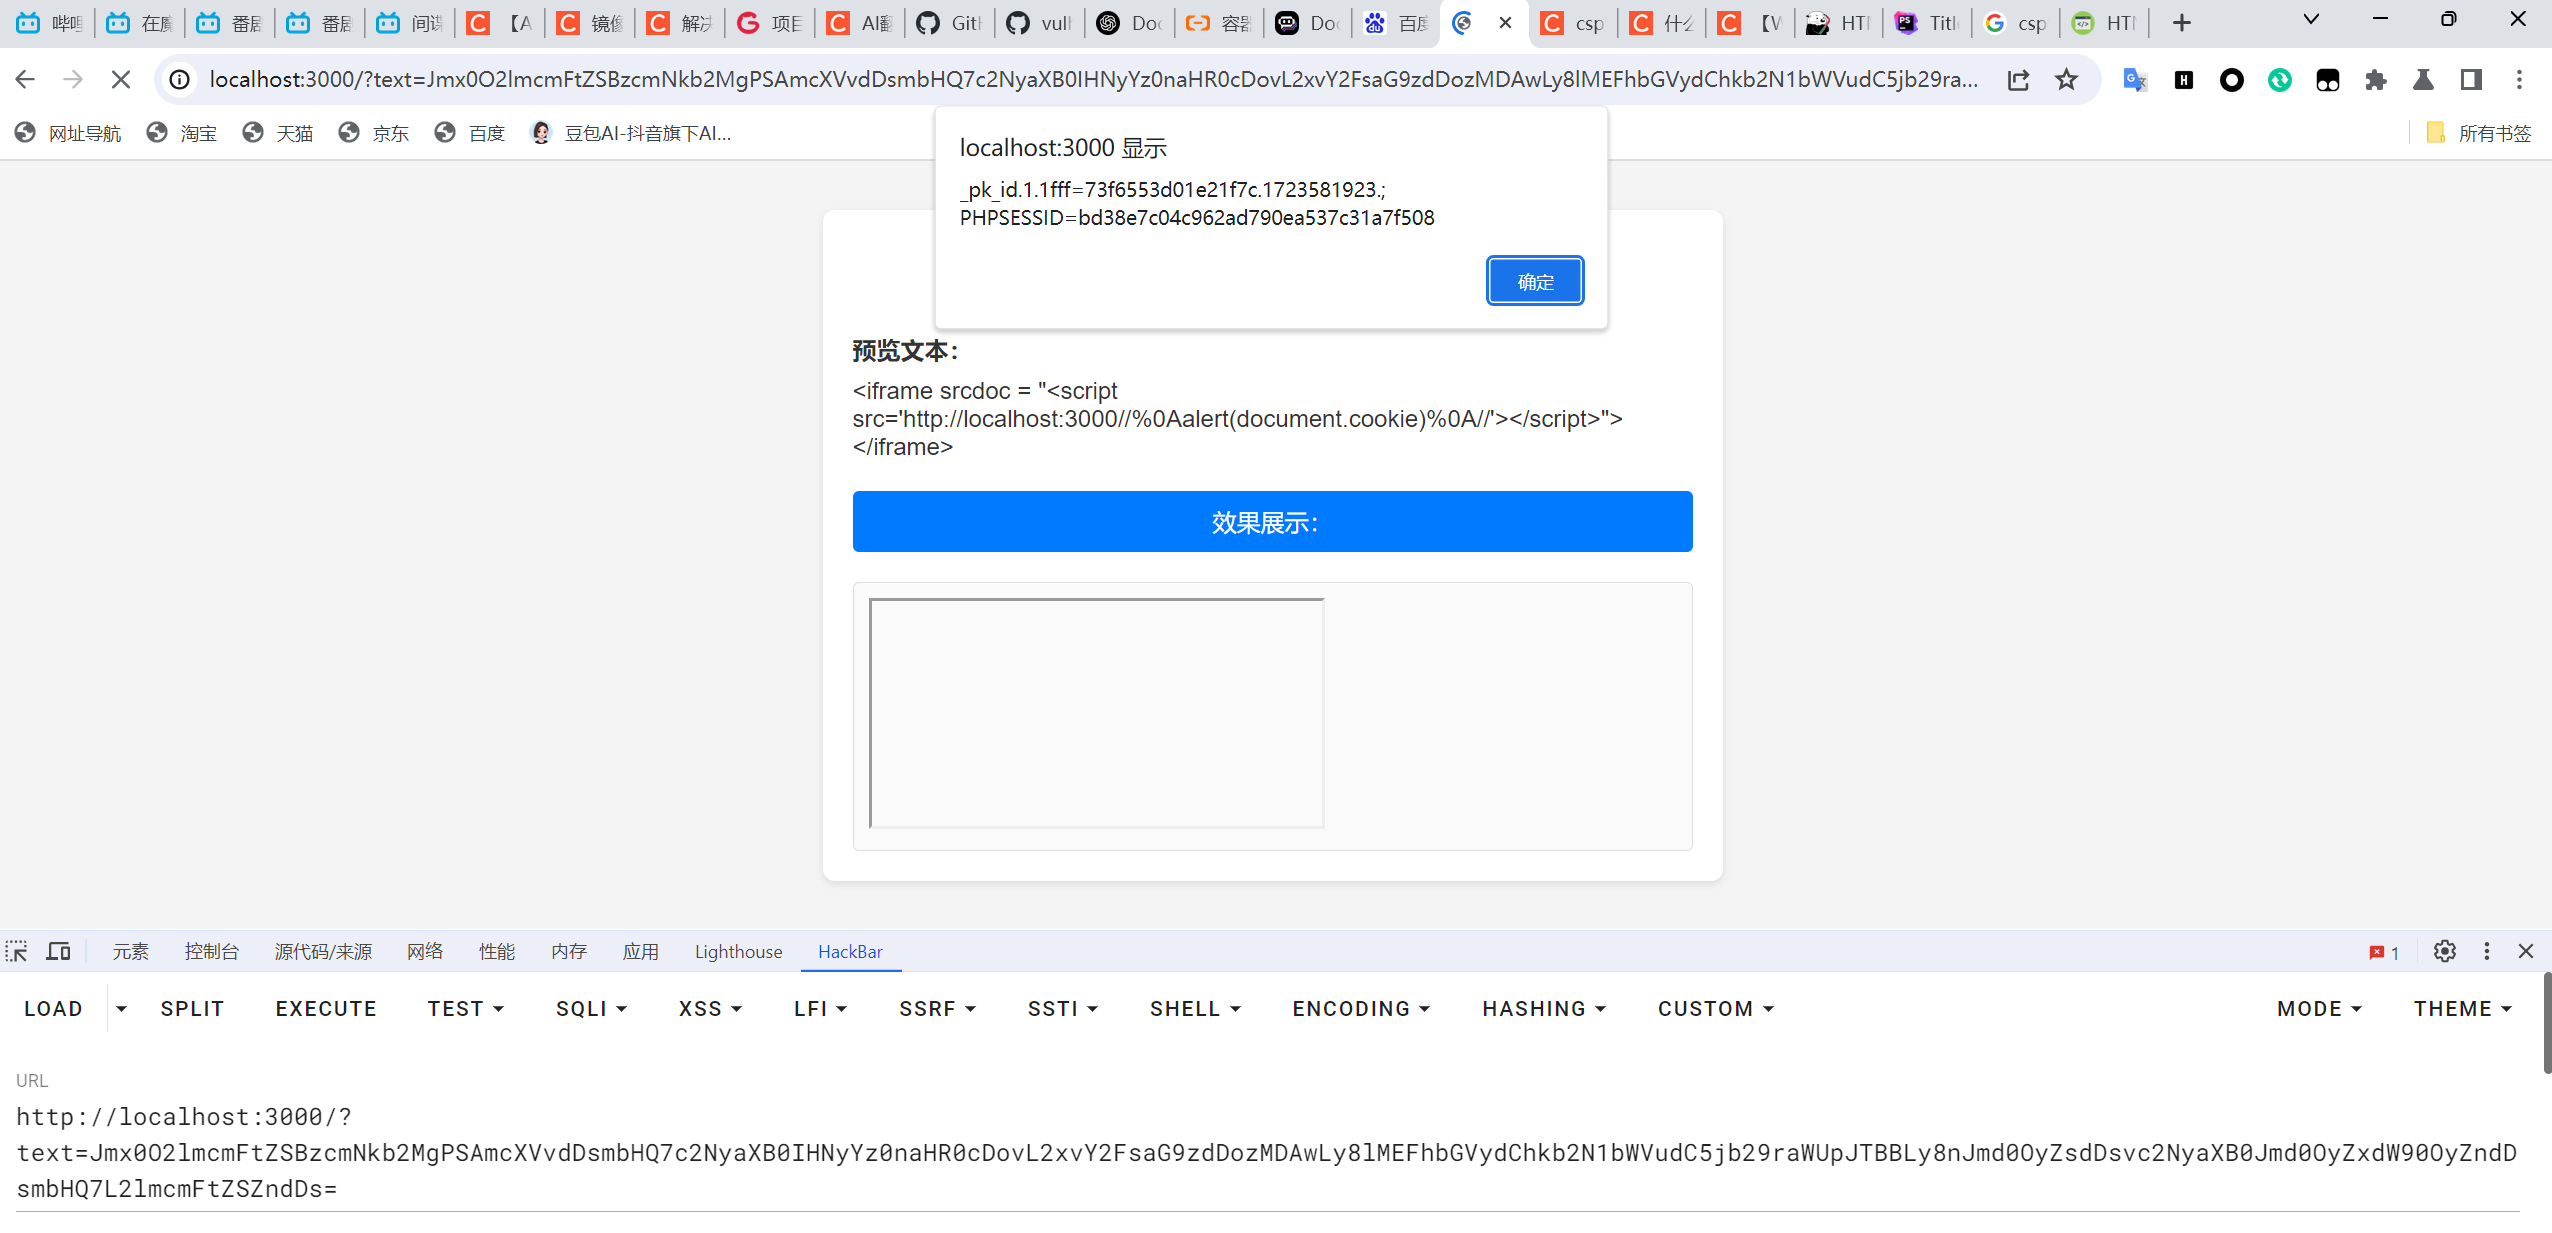Select the HackBar tab
The width and height of the screenshot is (2552, 1233).
point(851,952)
